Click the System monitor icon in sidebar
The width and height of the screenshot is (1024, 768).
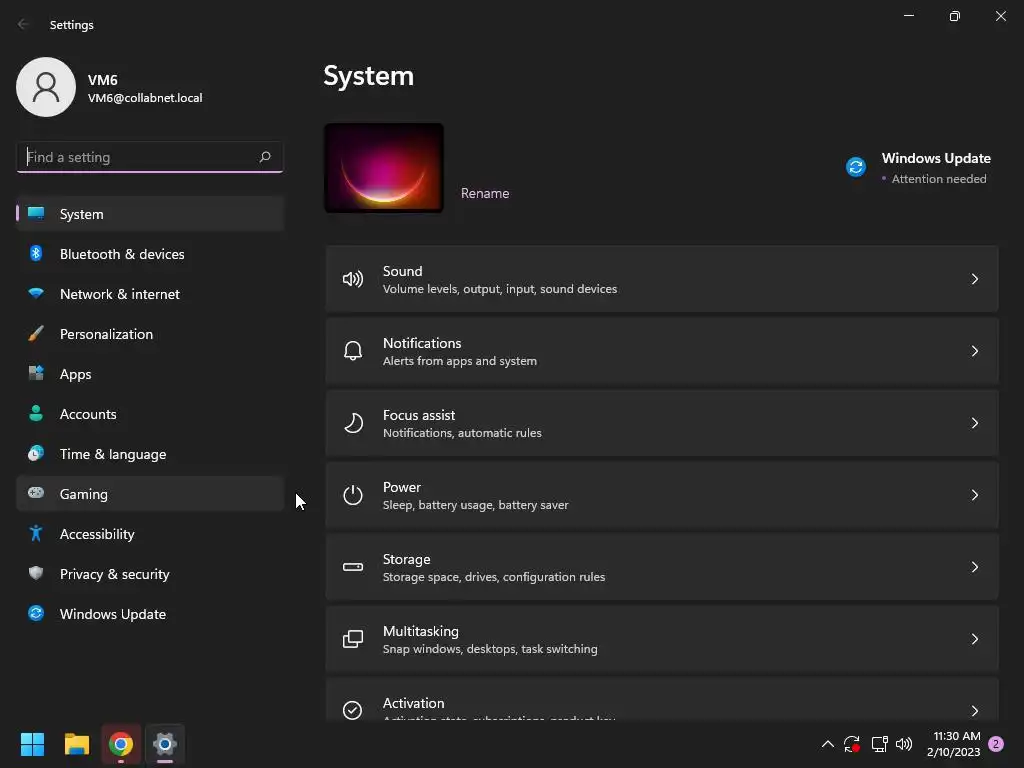tap(36, 214)
